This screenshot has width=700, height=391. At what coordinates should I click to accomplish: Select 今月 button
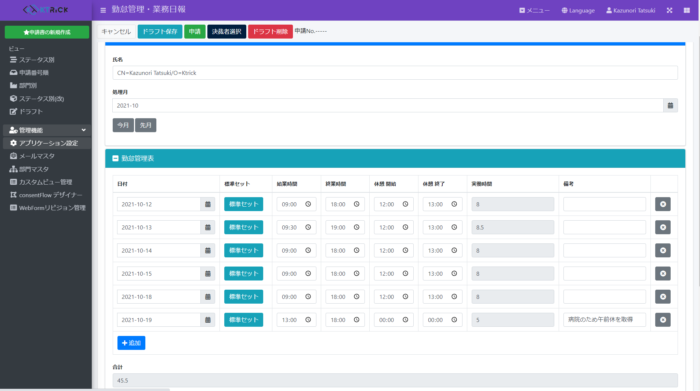pos(123,125)
